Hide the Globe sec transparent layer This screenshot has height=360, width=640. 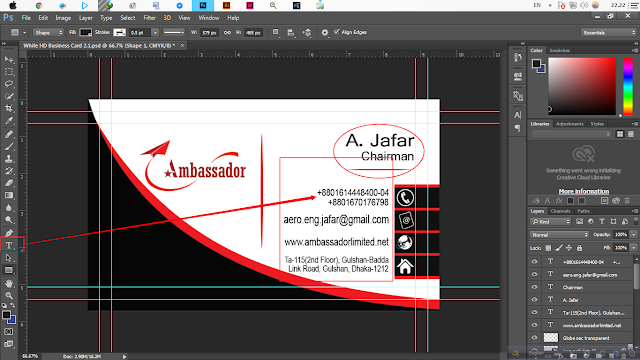pos(534,338)
